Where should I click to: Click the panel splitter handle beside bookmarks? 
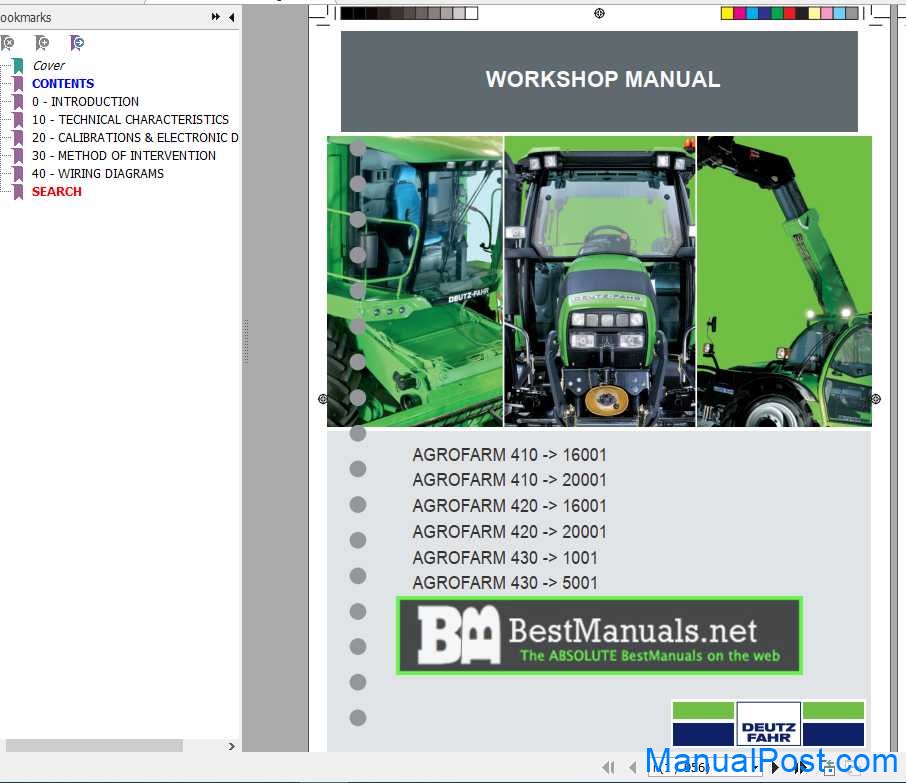click(x=246, y=342)
